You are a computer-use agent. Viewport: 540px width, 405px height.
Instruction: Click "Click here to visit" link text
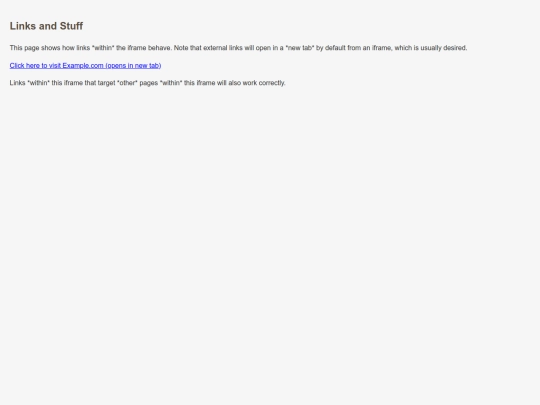tap(35, 65)
